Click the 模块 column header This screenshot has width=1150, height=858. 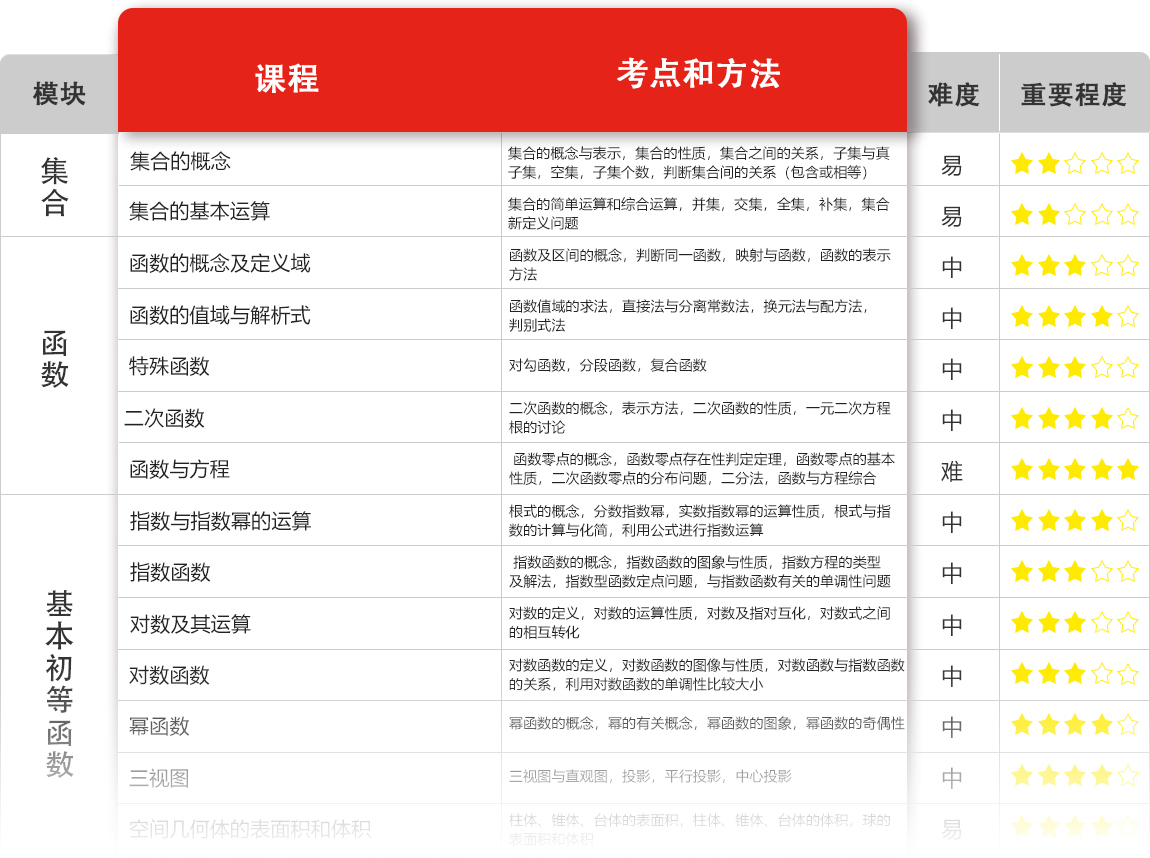click(x=59, y=94)
